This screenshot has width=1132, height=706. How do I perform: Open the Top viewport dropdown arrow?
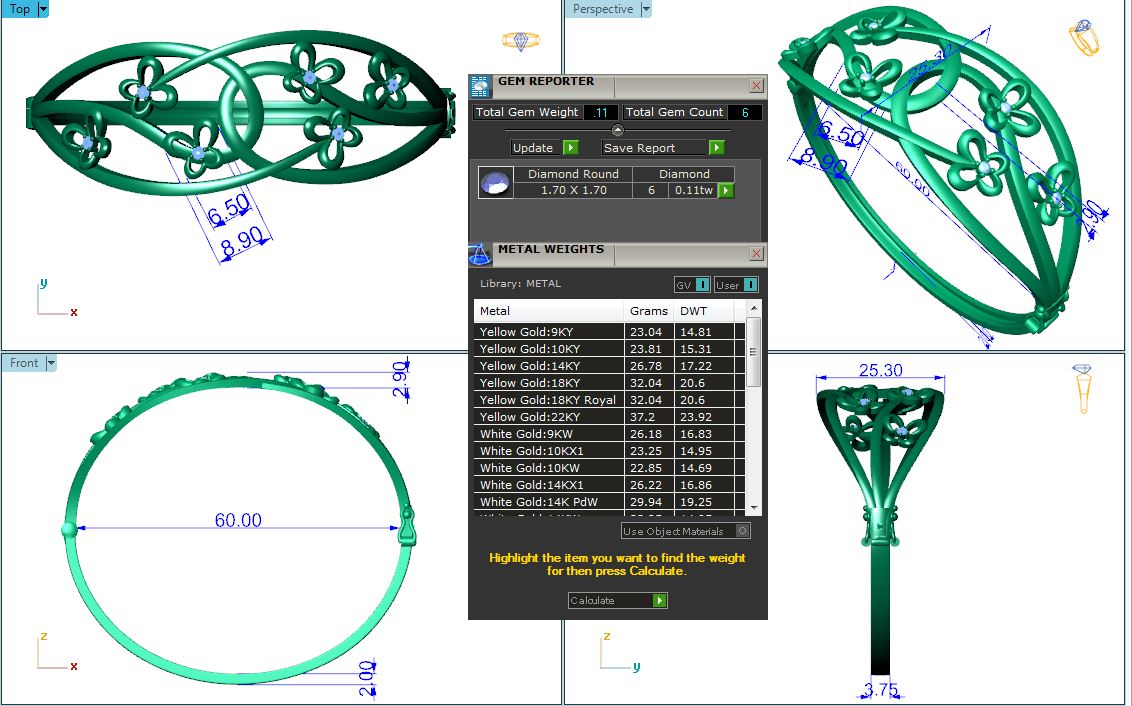tap(43, 9)
